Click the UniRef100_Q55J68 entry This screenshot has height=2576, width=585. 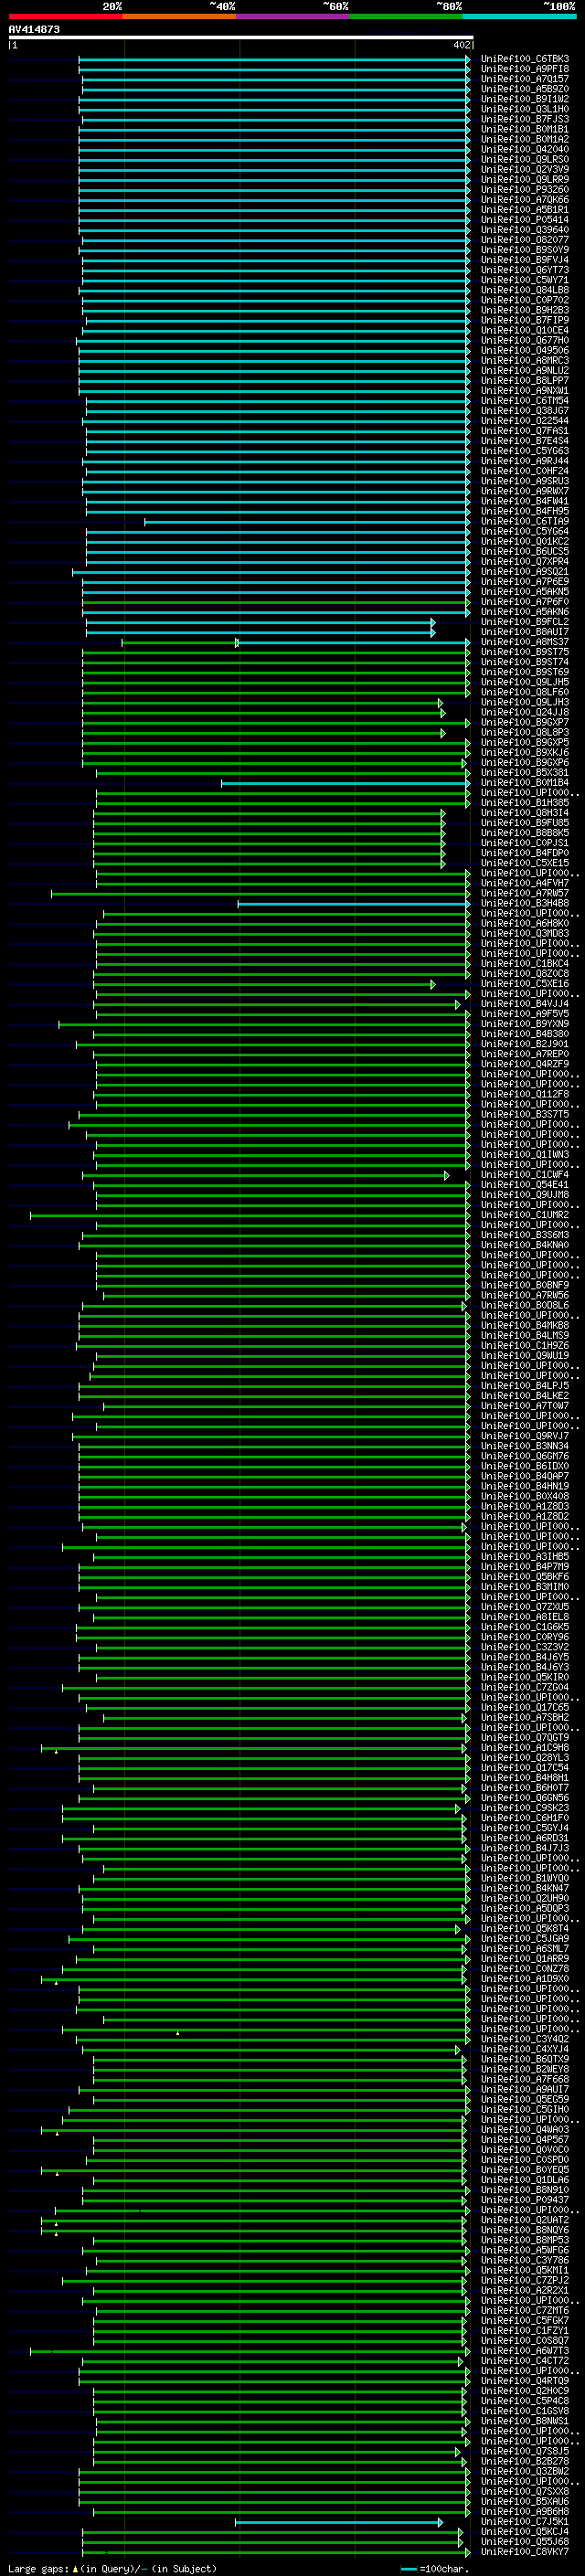point(524,2542)
